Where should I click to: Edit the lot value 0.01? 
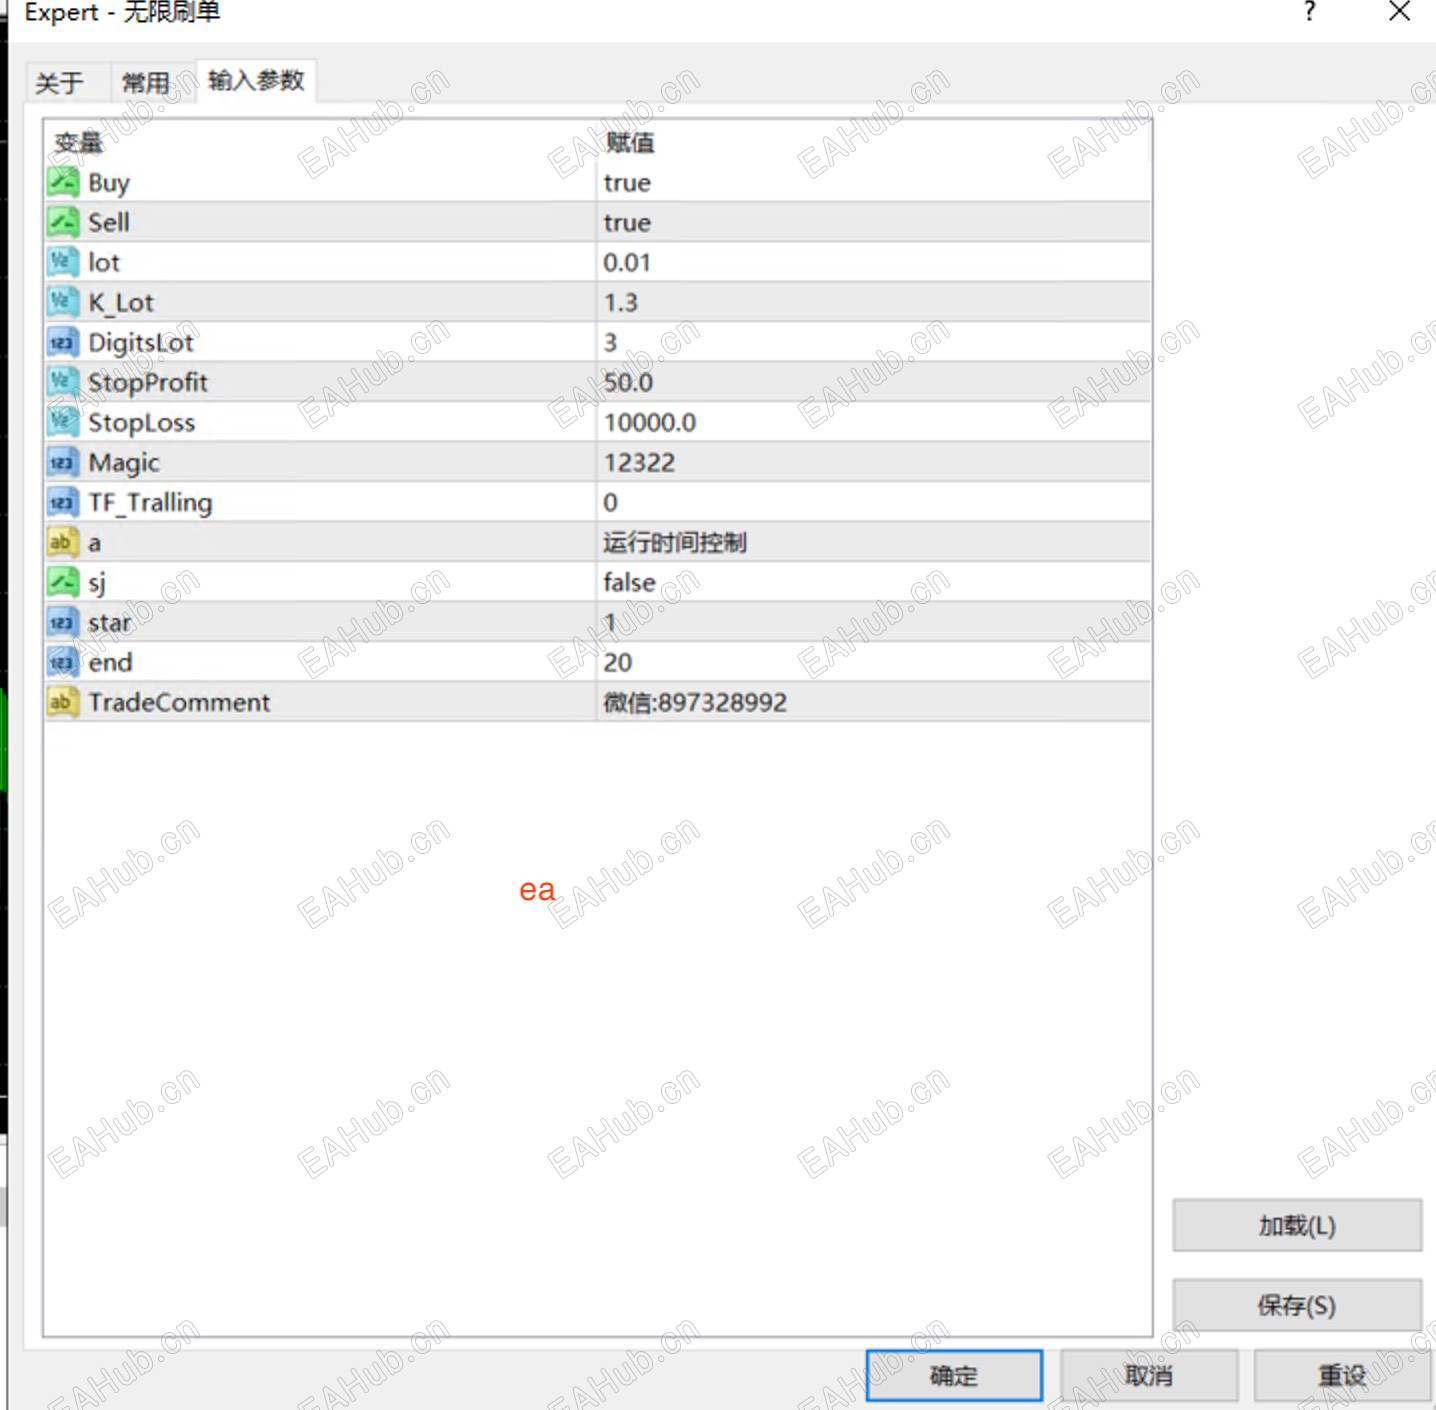[x=627, y=263]
